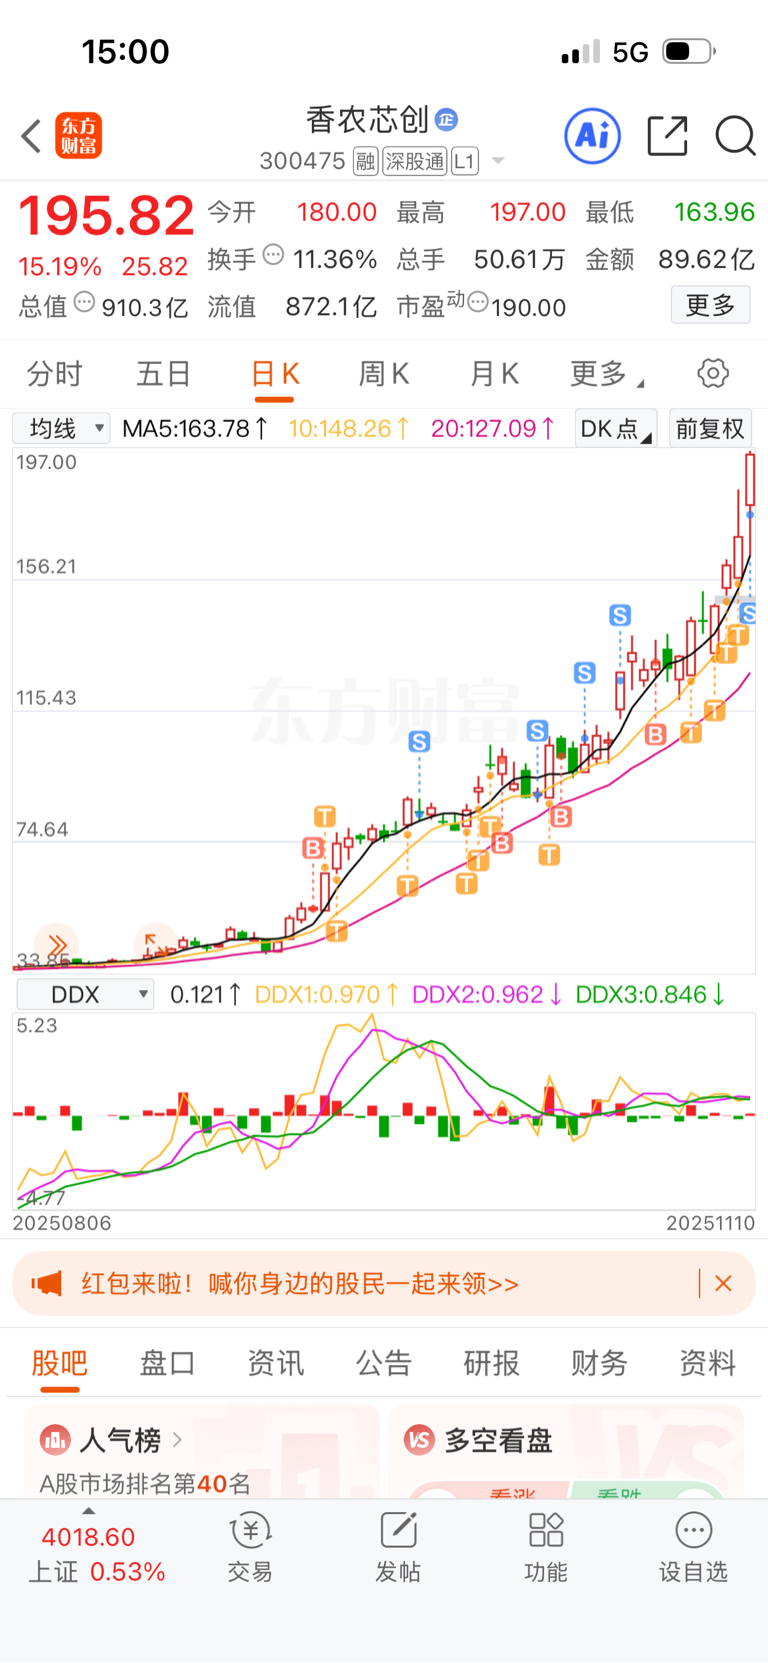Switch to the 周K tab
768x1663 pixels.
click(384, 374)
